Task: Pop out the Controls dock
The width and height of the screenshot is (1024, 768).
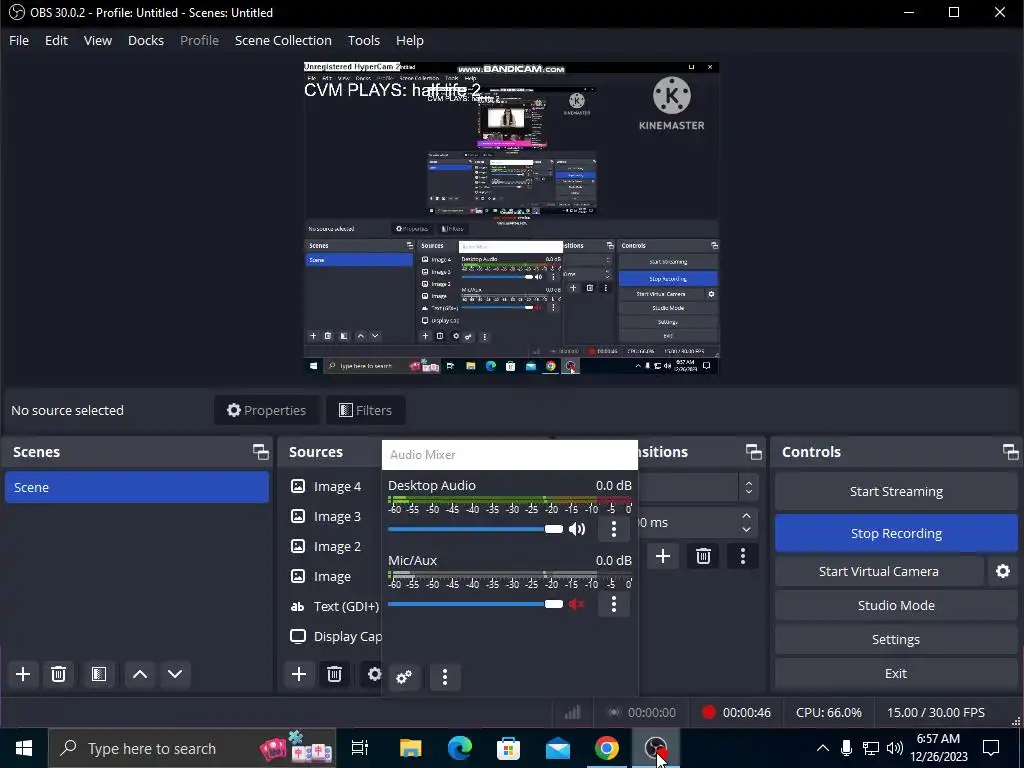Action: [x=1010, y=452]
